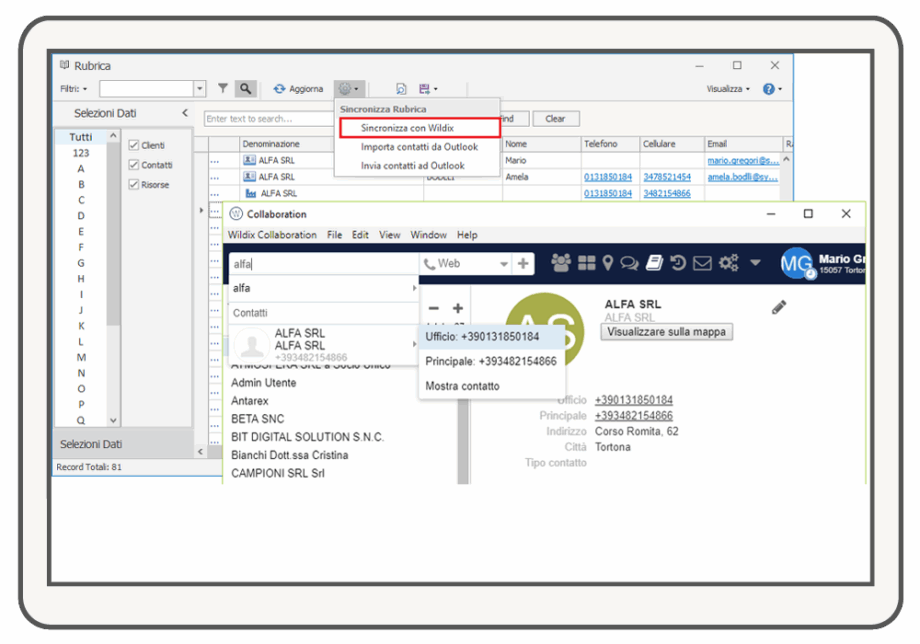The width and height of the screenshot is (920, 644).
Task: Expand the toolbar down-arrow menu in Collaboration
Action: point(756,263)
